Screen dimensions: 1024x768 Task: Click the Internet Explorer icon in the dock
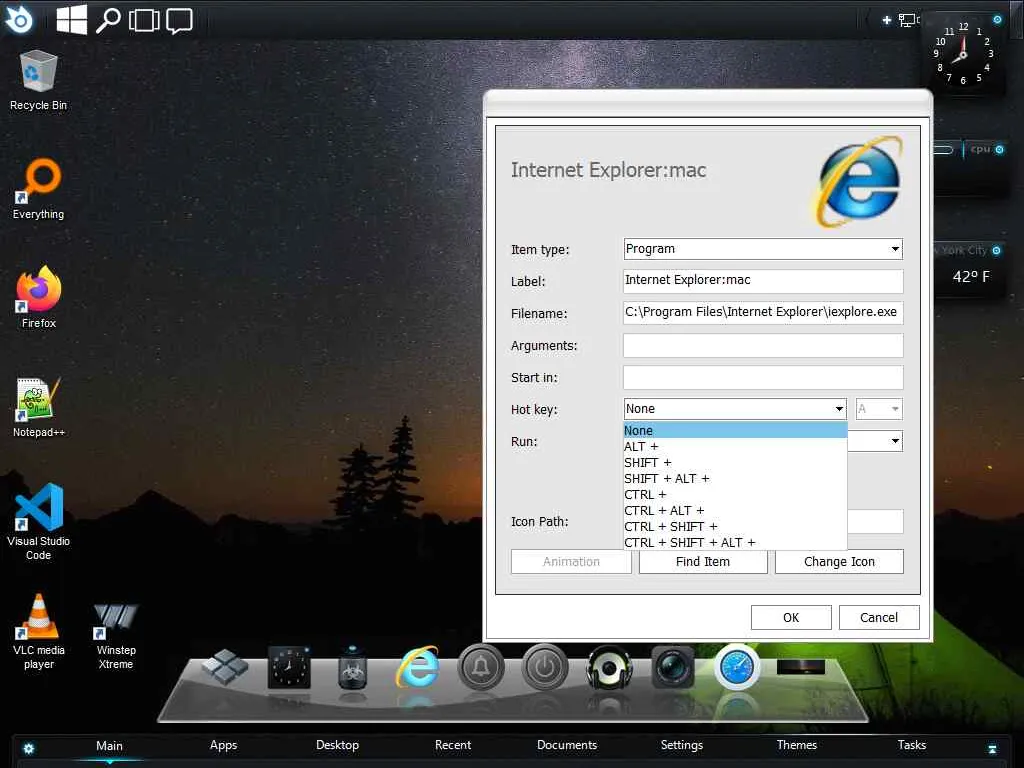tap(417, 667)
